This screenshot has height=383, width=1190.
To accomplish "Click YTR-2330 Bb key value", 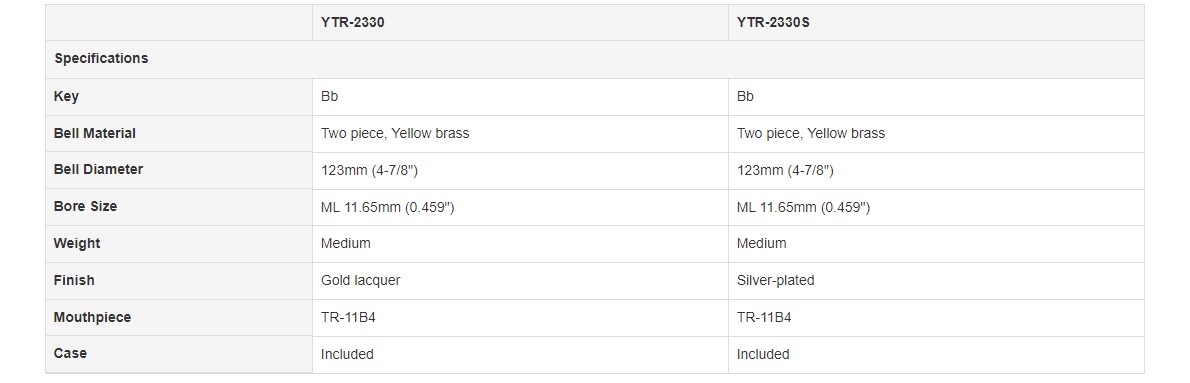I will tap(329, 96).
